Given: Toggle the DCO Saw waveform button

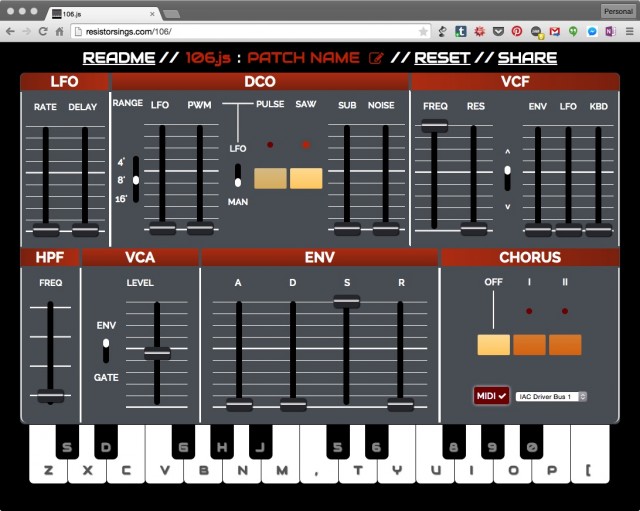Looking at the screenshot, I should (x=306, y=178).
